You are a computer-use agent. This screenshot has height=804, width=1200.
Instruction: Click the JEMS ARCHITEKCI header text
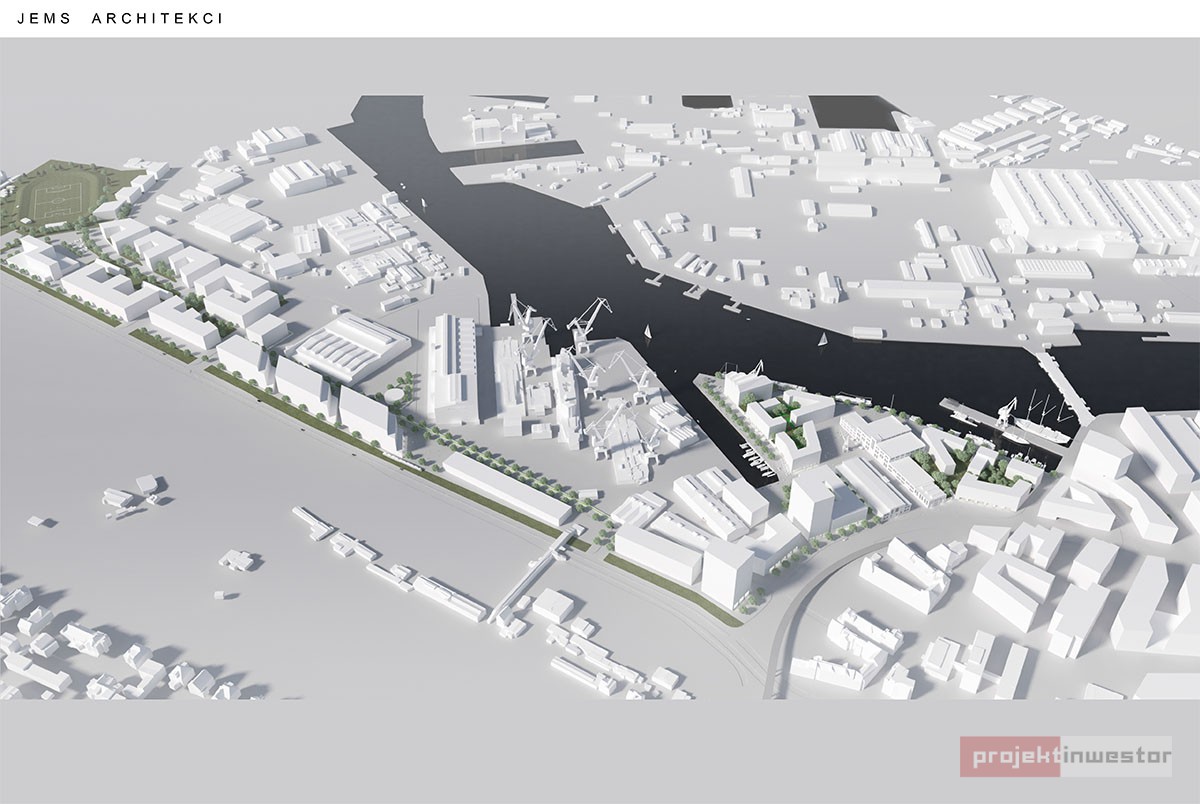click(112, 18)
